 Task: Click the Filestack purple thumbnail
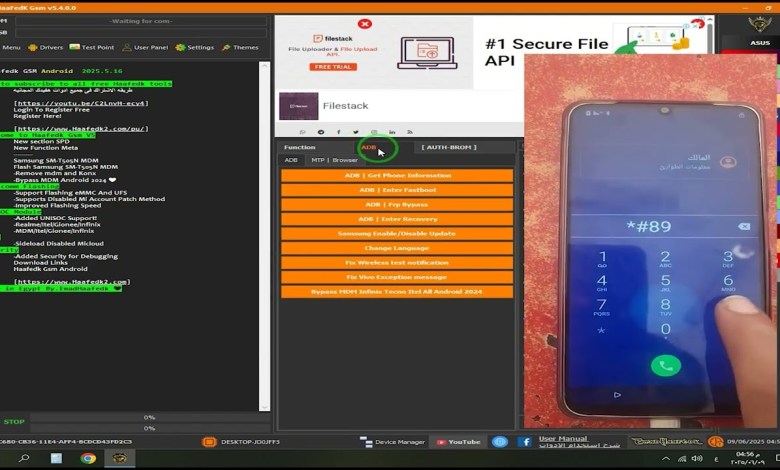click(298, 106)
